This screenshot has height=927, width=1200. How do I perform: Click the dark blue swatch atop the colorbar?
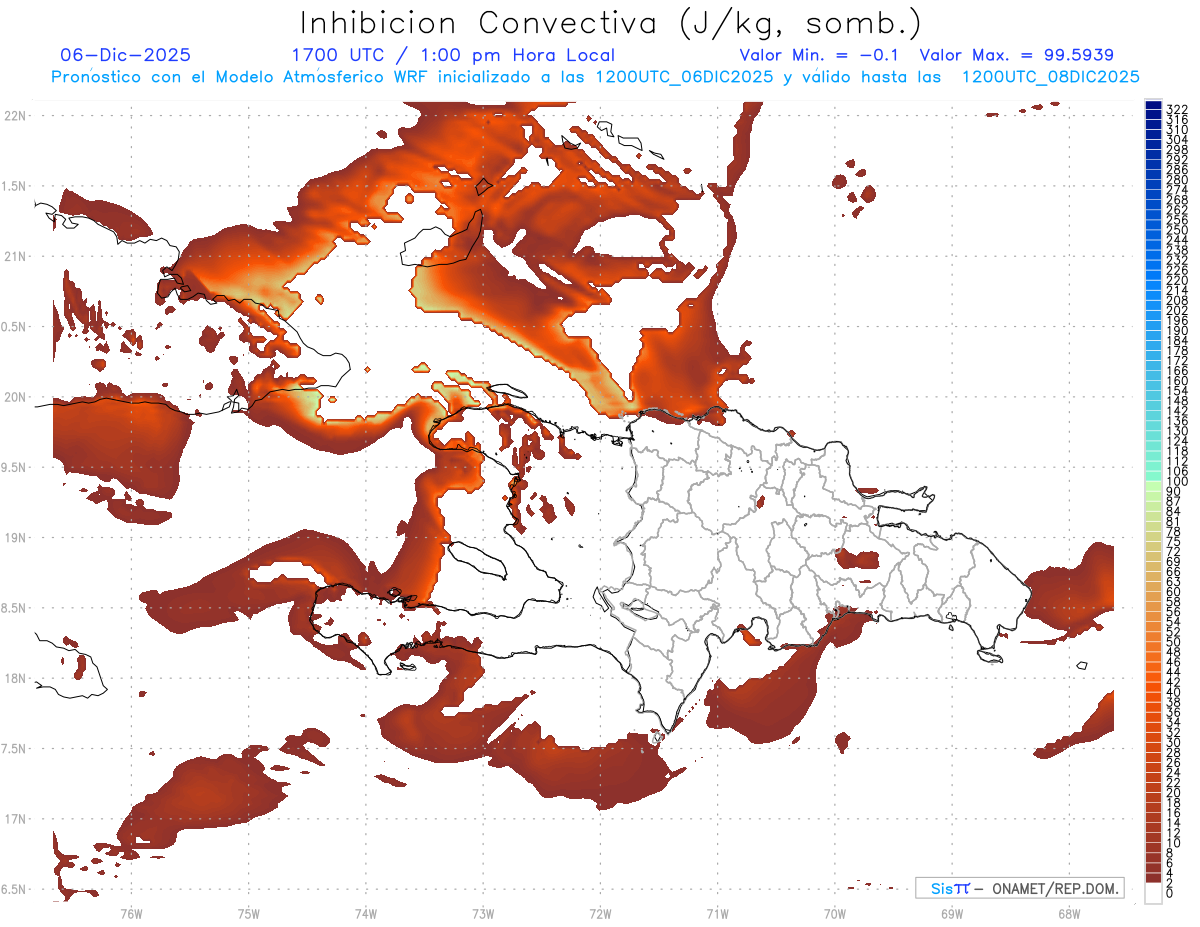tap(1153, 107)
